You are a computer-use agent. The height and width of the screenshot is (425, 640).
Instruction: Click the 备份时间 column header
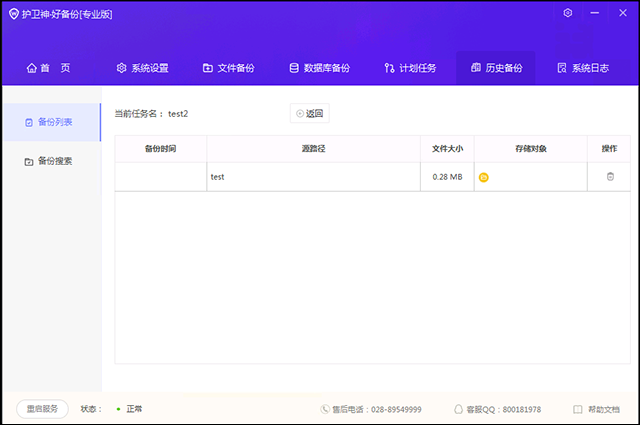(x=161, y=149)
